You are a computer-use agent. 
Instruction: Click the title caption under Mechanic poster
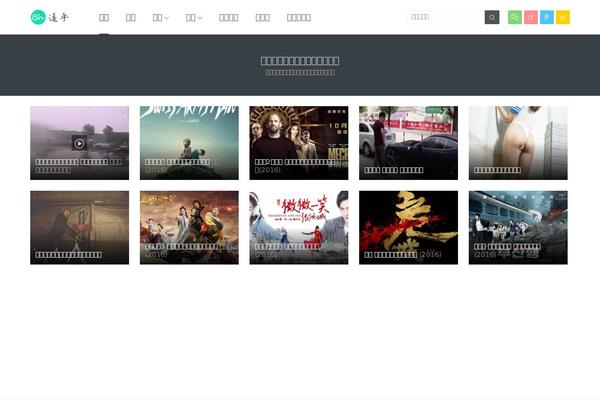[295, 166]
